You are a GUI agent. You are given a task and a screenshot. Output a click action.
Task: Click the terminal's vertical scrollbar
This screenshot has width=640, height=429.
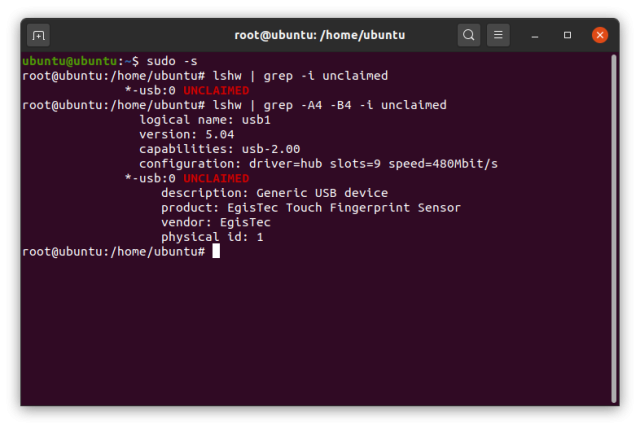[613, 150]
